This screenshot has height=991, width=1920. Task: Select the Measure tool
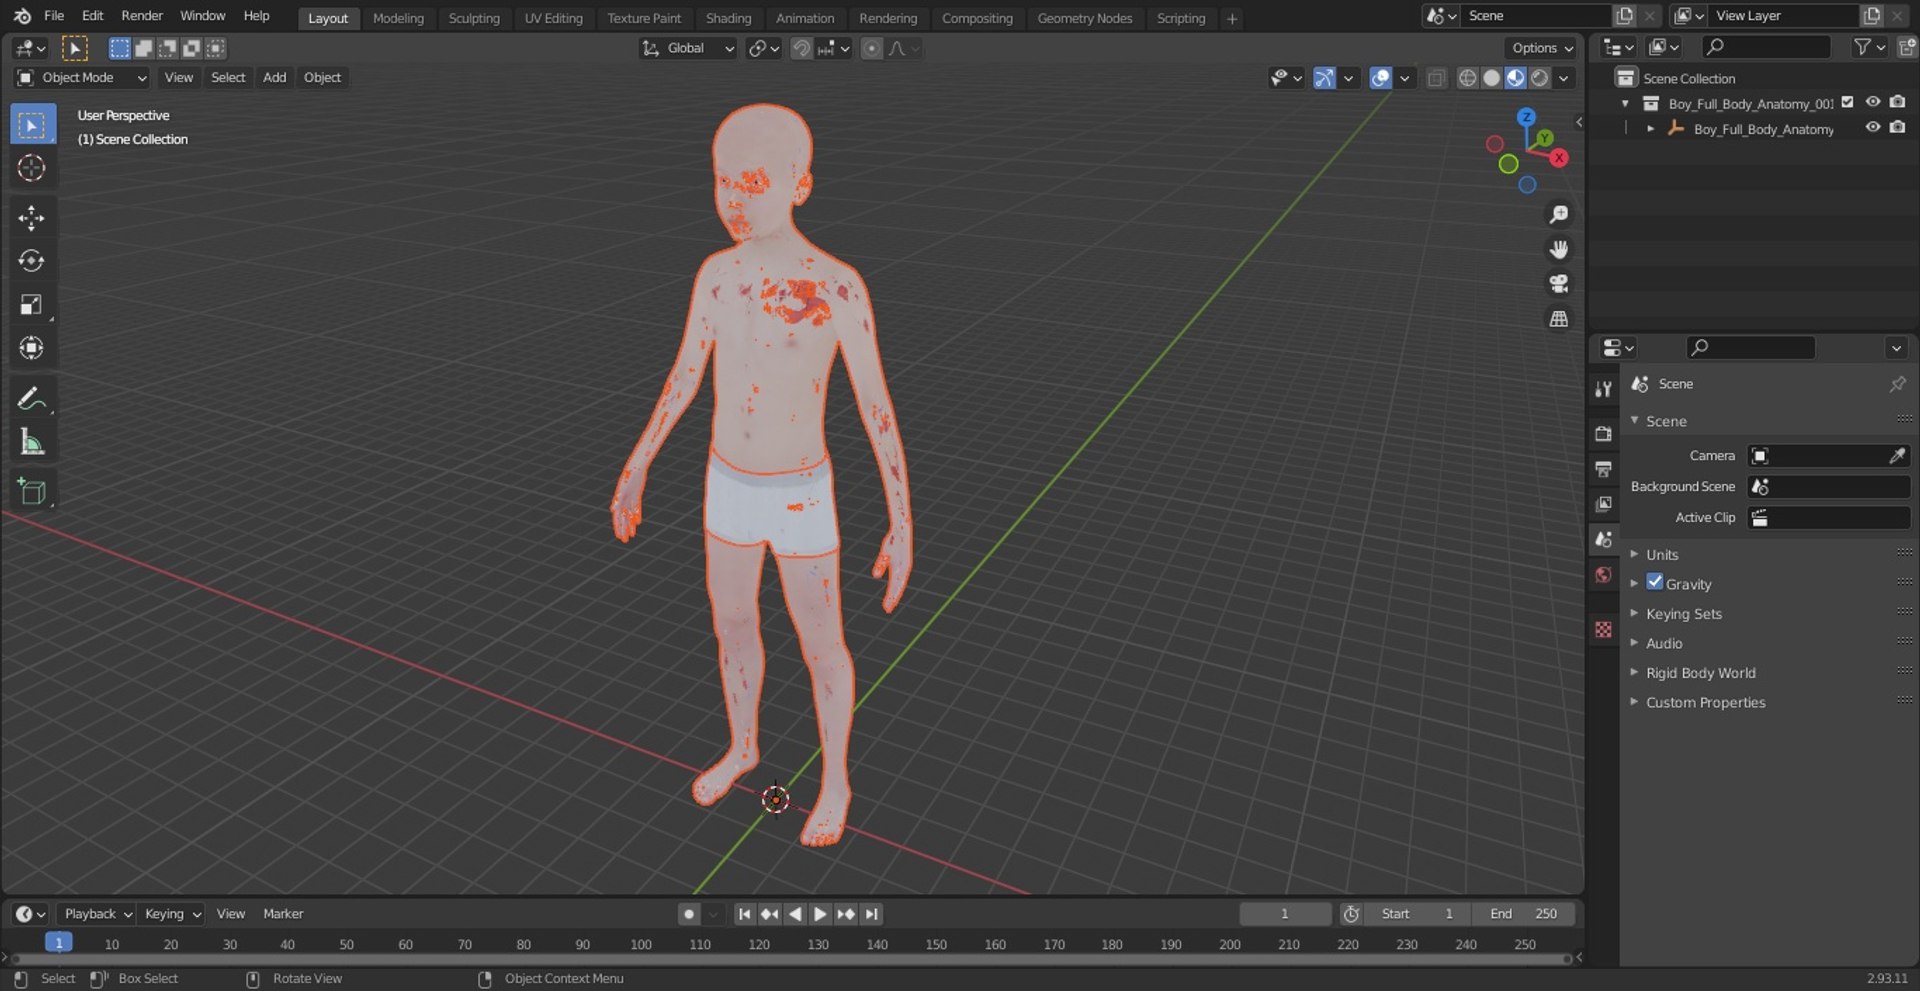point(32,441)
